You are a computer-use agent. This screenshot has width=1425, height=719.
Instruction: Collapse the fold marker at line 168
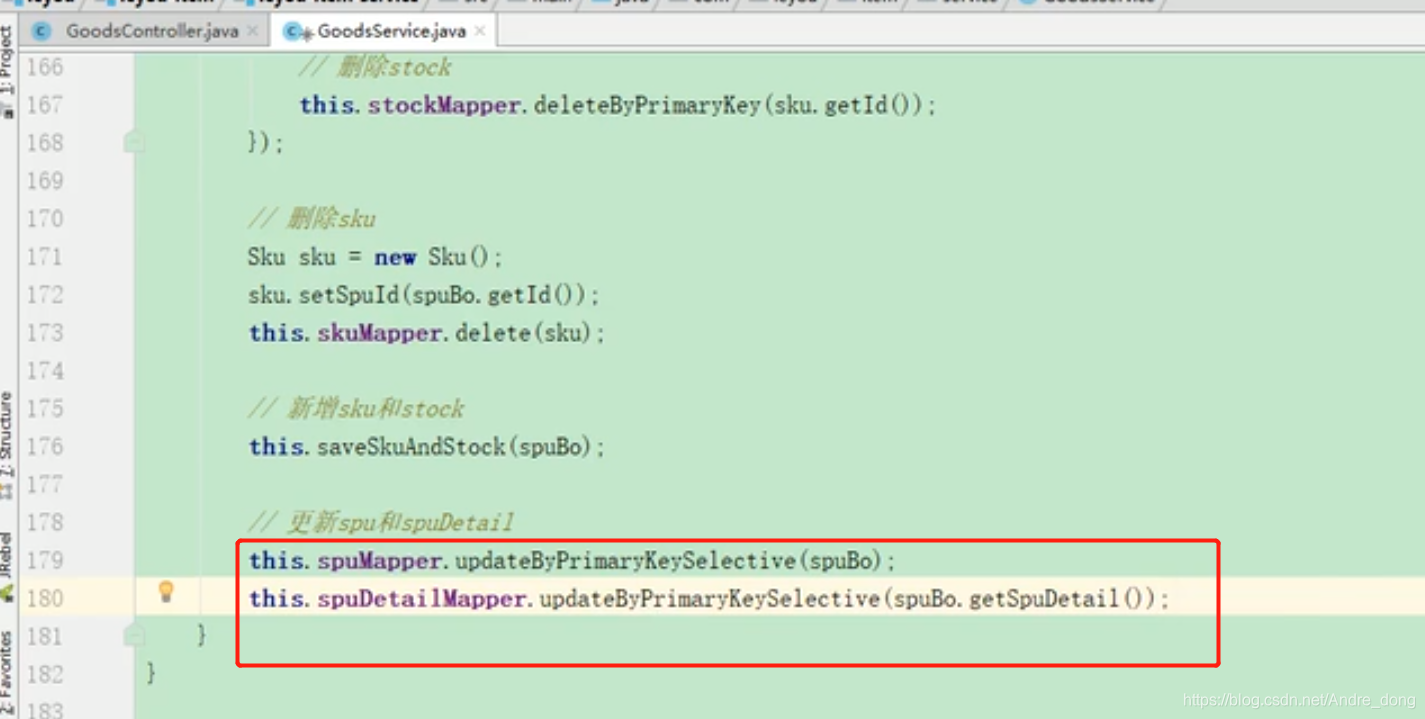(134, 143)
